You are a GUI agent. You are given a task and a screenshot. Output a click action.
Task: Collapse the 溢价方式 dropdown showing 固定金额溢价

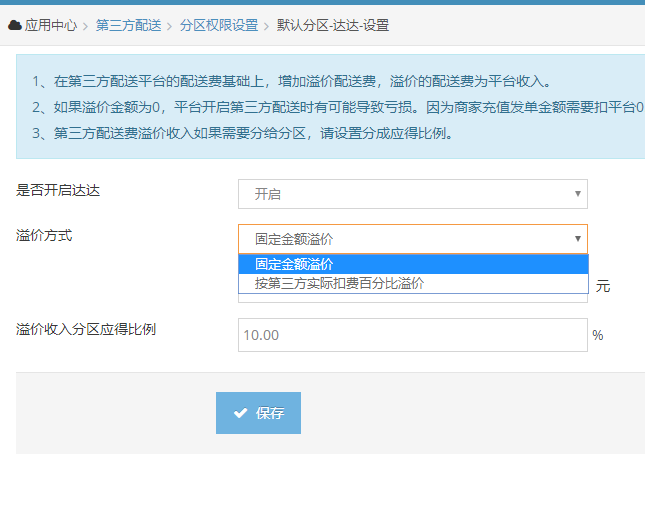pyautogui.click(x=412, y=239)
